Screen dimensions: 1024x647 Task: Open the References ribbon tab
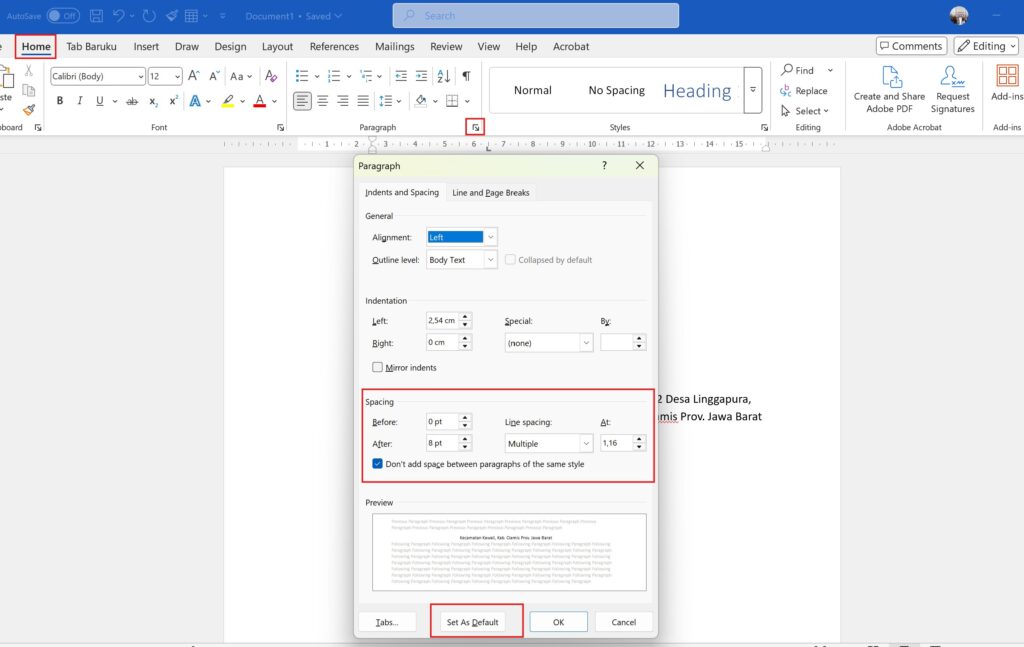pyautogui.click(x=334, y=46)
